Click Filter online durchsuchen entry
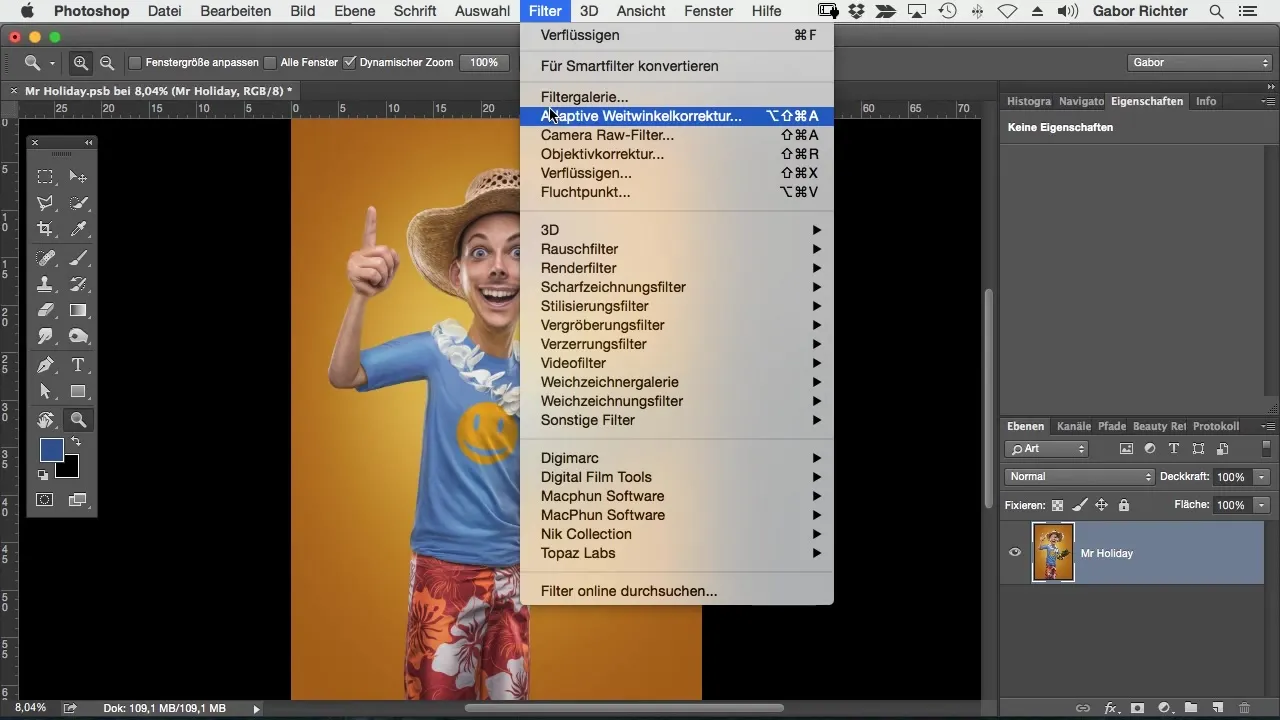The image size is (1280, 720). pos(677,591)
